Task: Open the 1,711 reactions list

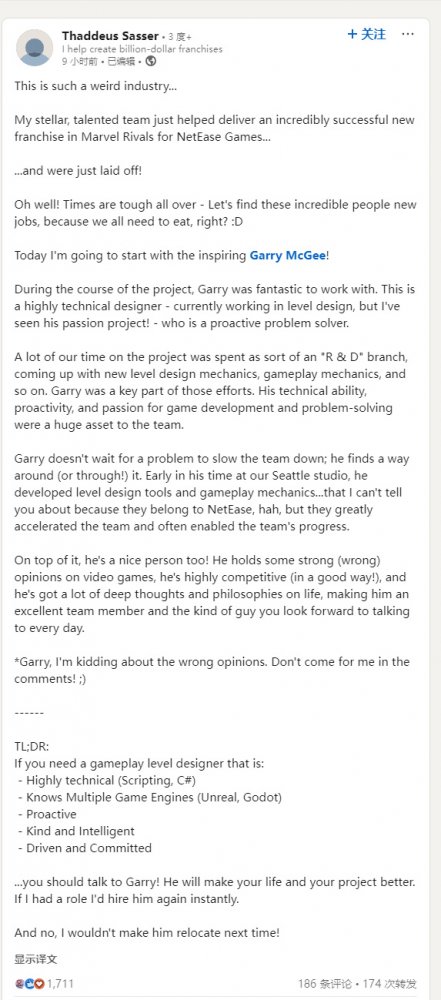Action: coord(60,984)
